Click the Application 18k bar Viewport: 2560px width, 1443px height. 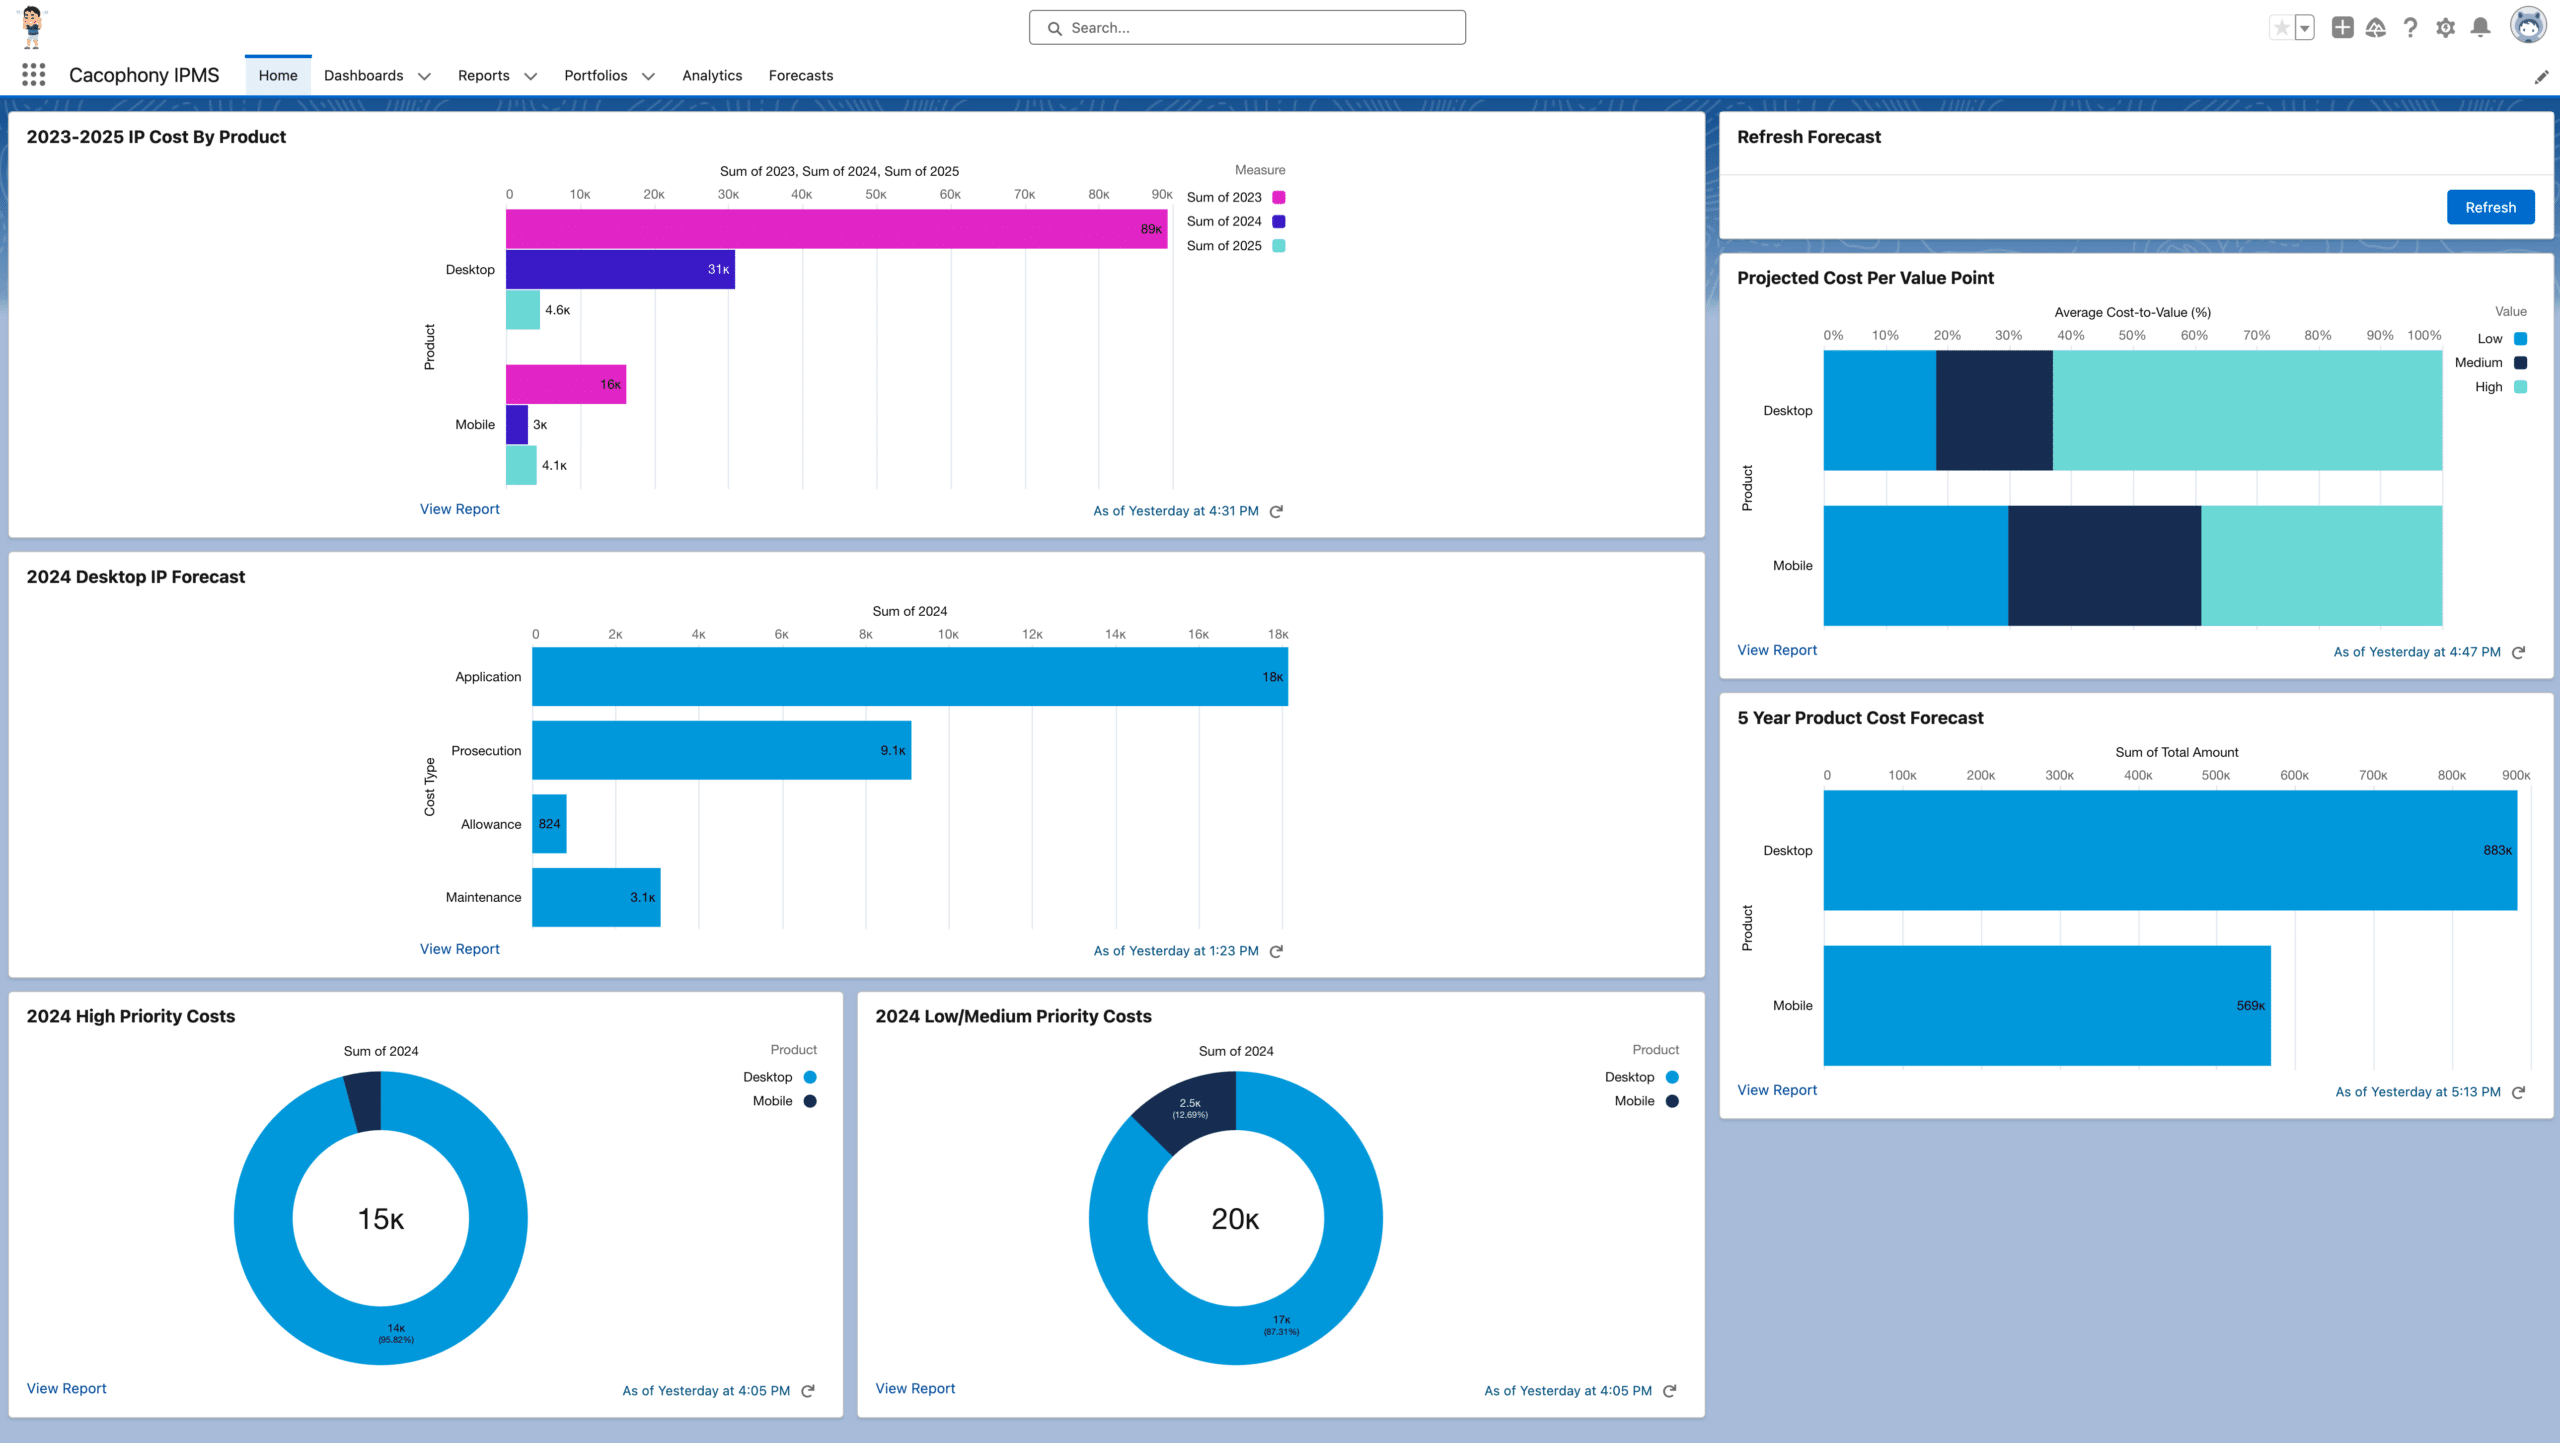910,677
